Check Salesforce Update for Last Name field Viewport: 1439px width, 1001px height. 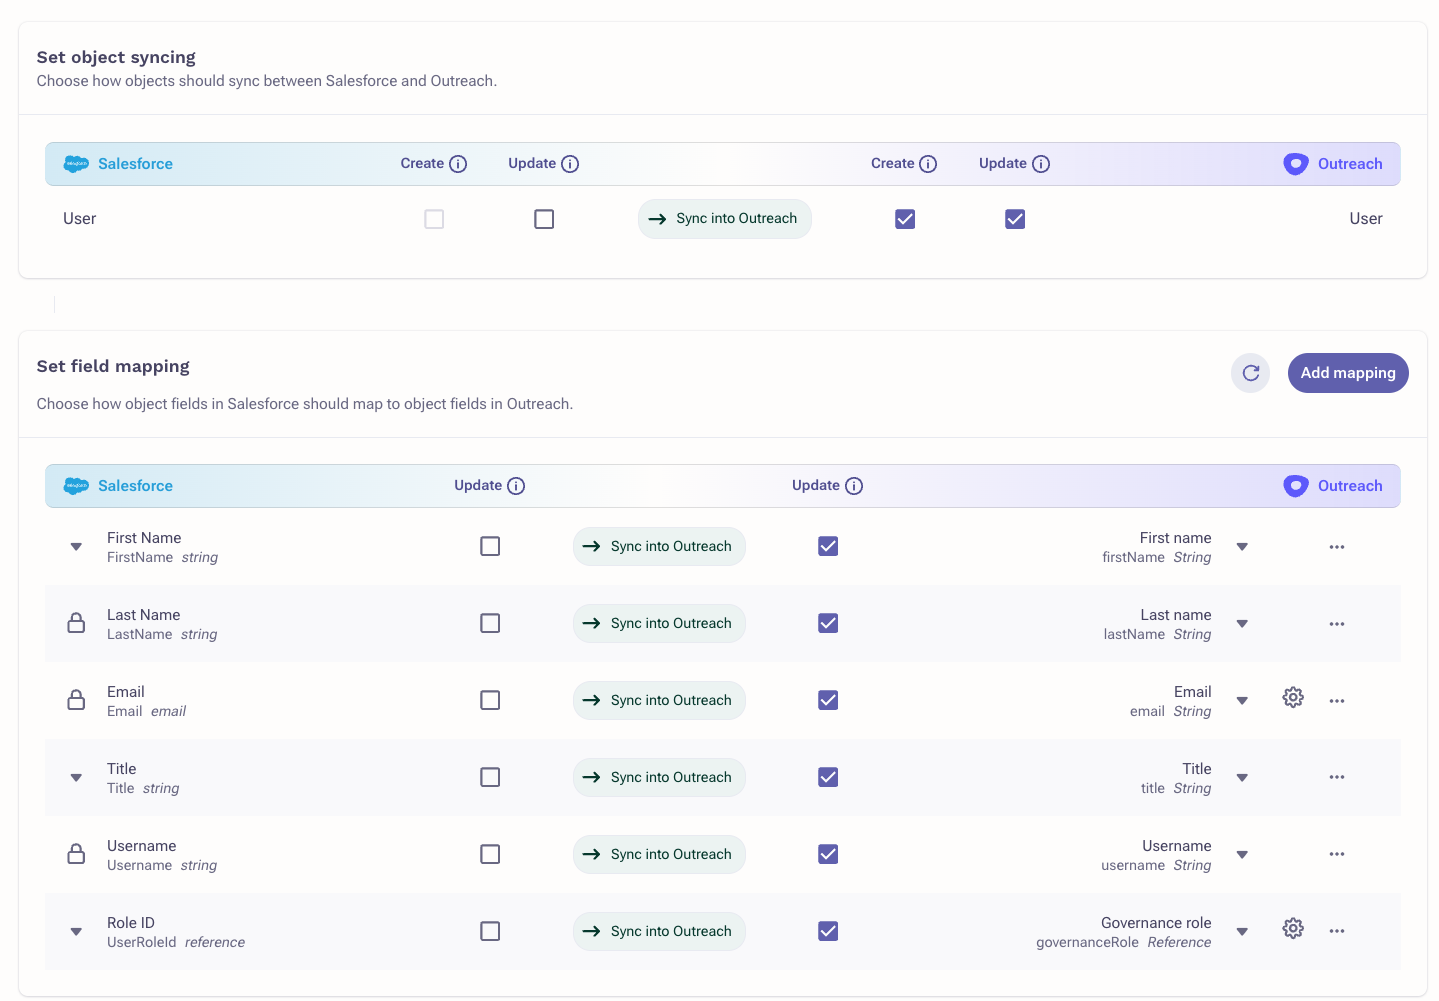point(490,623)
